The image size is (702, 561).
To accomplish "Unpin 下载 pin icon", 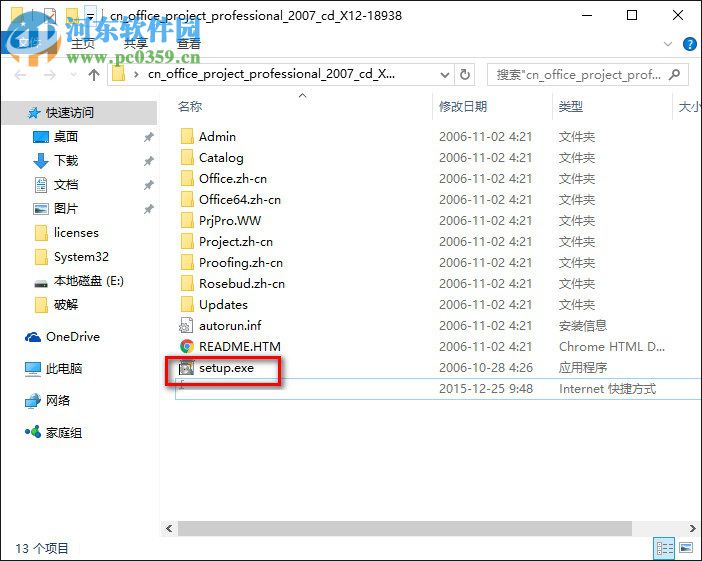I will pos(149,161).
